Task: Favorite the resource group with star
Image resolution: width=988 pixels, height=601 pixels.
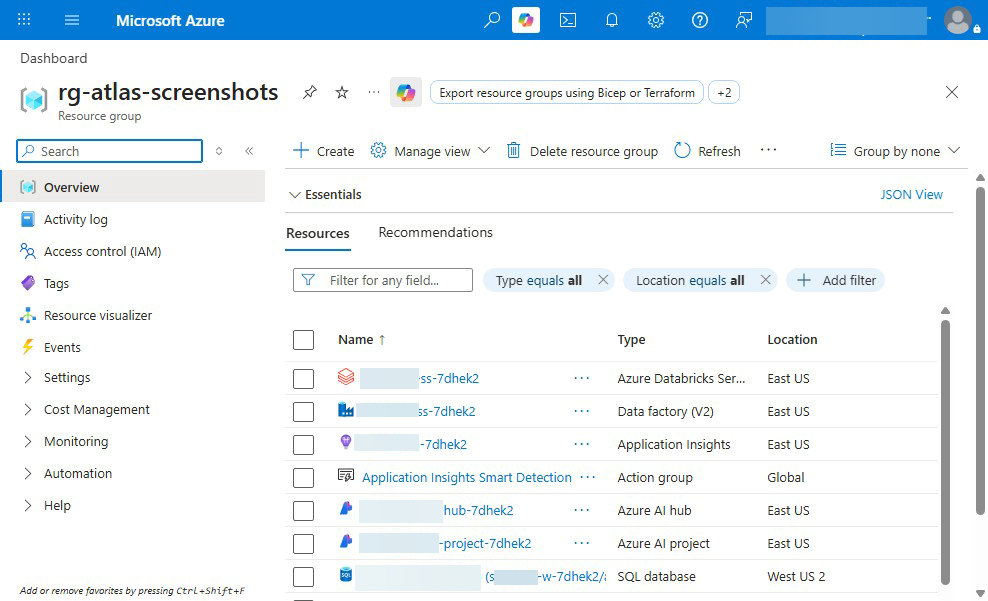Action: [x=342, y=93]
